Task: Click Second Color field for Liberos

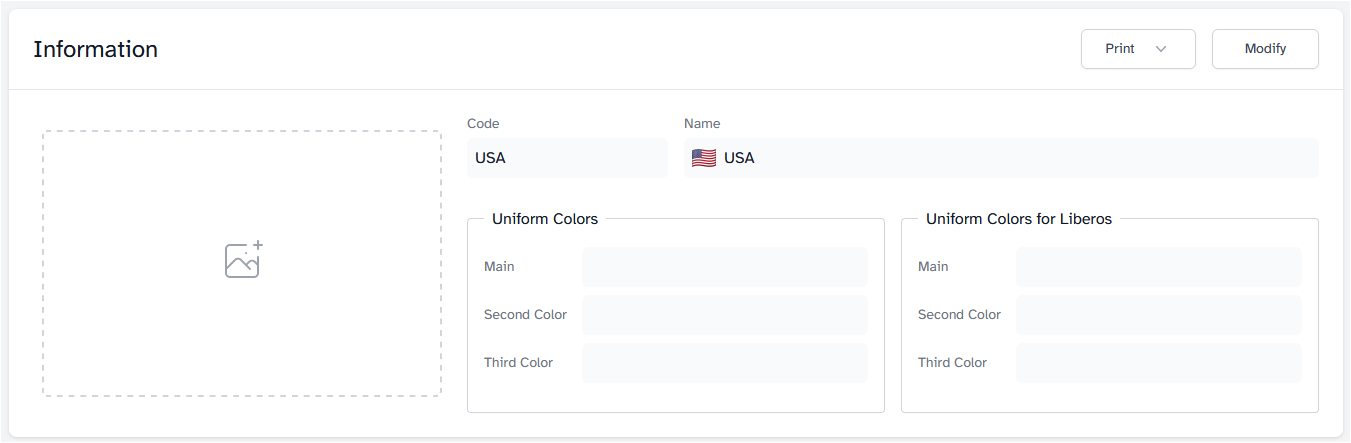Action: click(1158, 315)
